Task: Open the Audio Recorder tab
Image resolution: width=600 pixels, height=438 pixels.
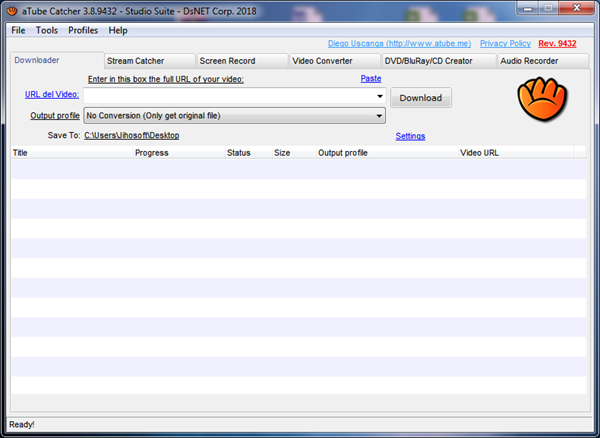Action: point(543,61)
